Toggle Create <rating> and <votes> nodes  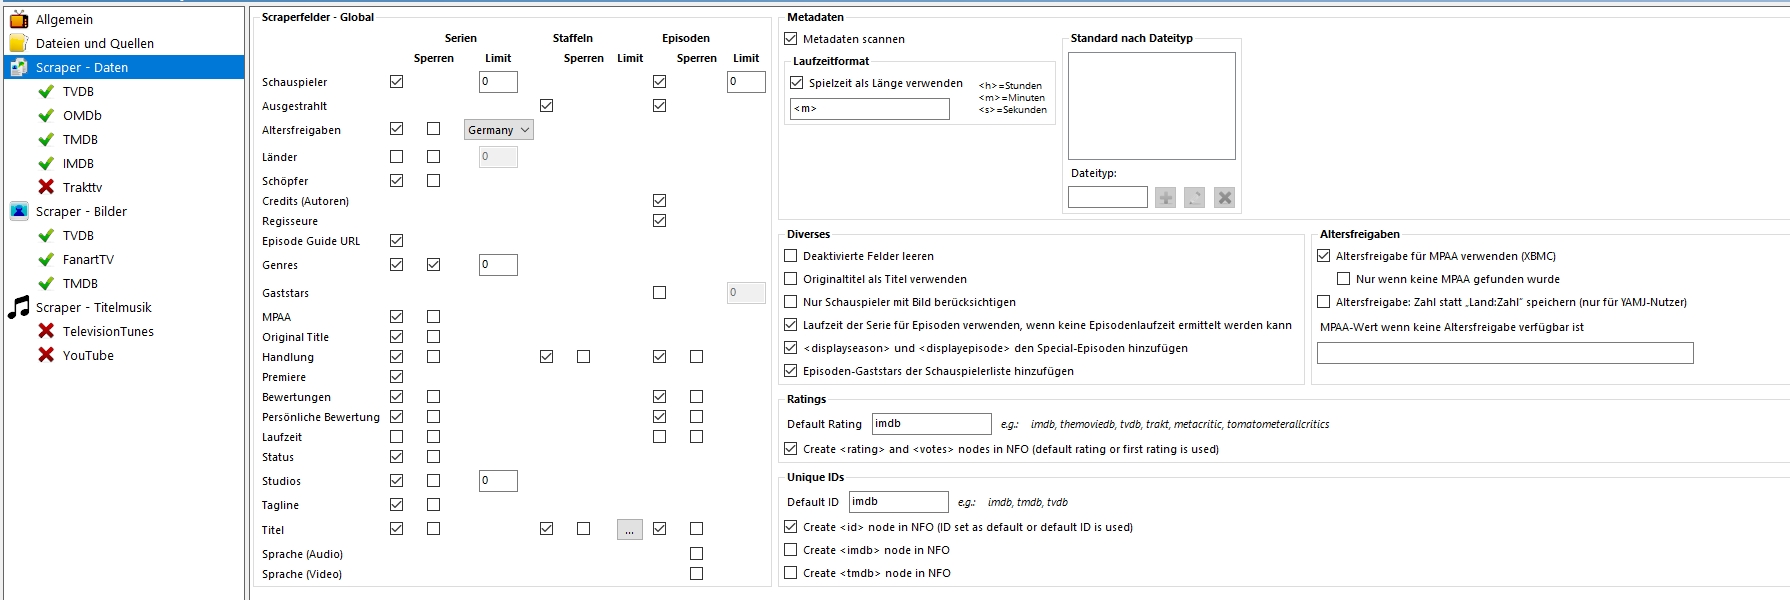791,449
